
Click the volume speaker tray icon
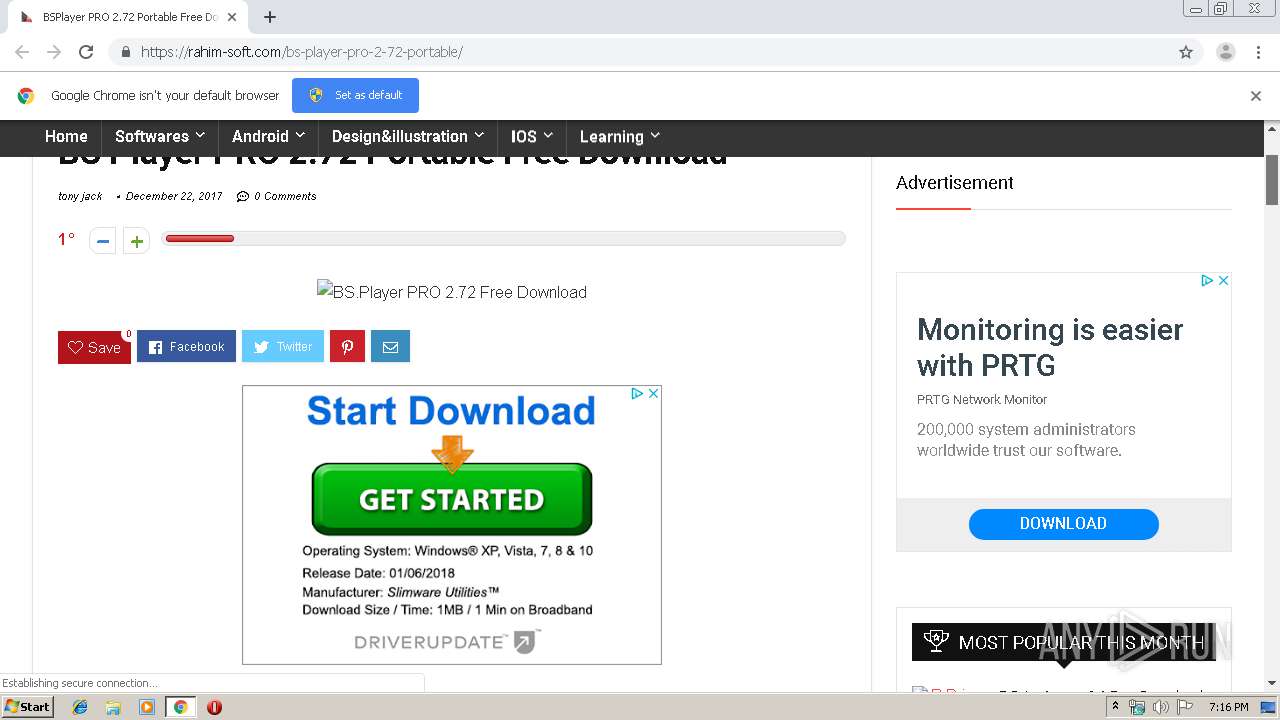pyautogui.click(x=1161, y=707)
